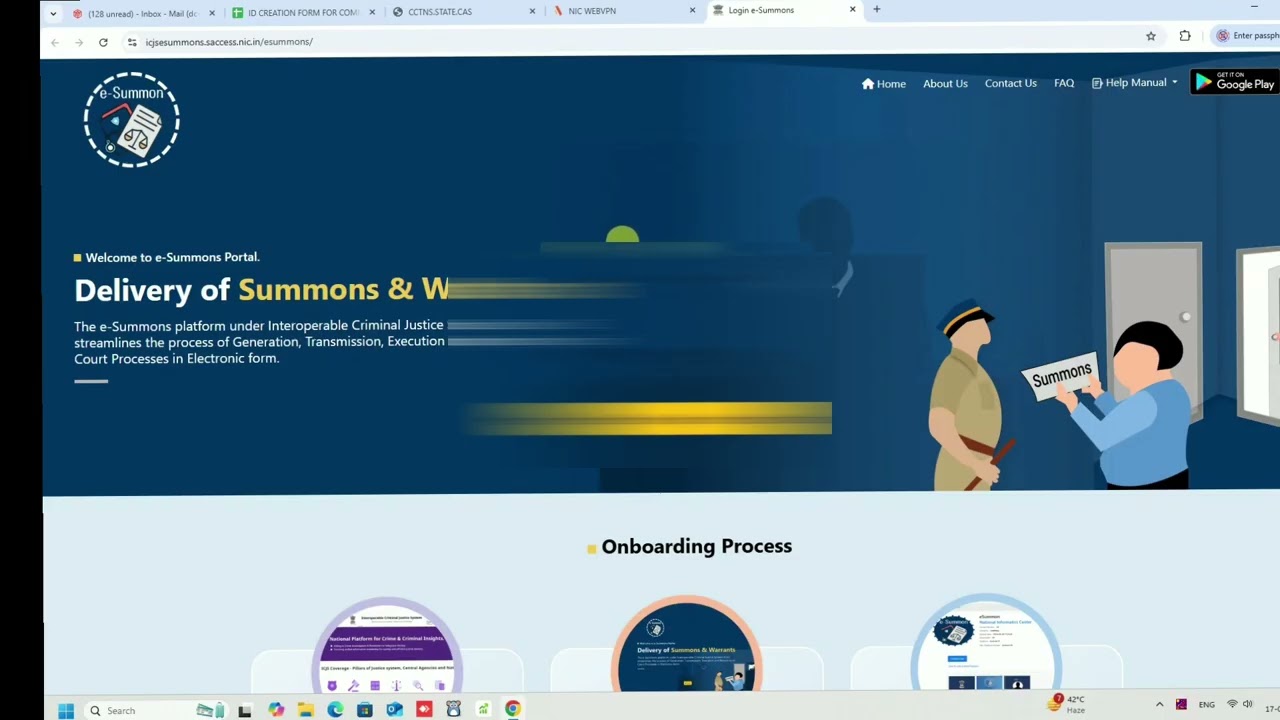This screenshot has width=1280, height=720.
Task: Open the monkey-face app on taskbar
Action: pos(454,708)
